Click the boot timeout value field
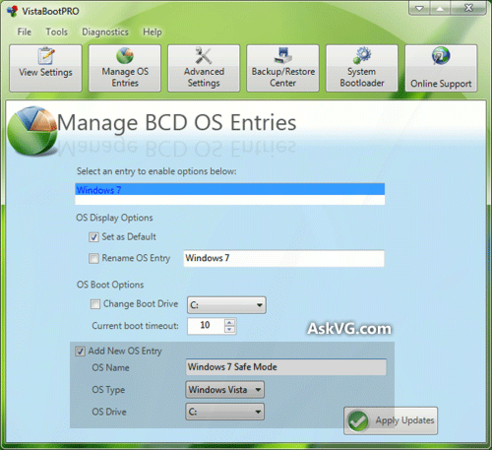Image resolution: width=492 pixels, height=450 pixels. [206, 326]
